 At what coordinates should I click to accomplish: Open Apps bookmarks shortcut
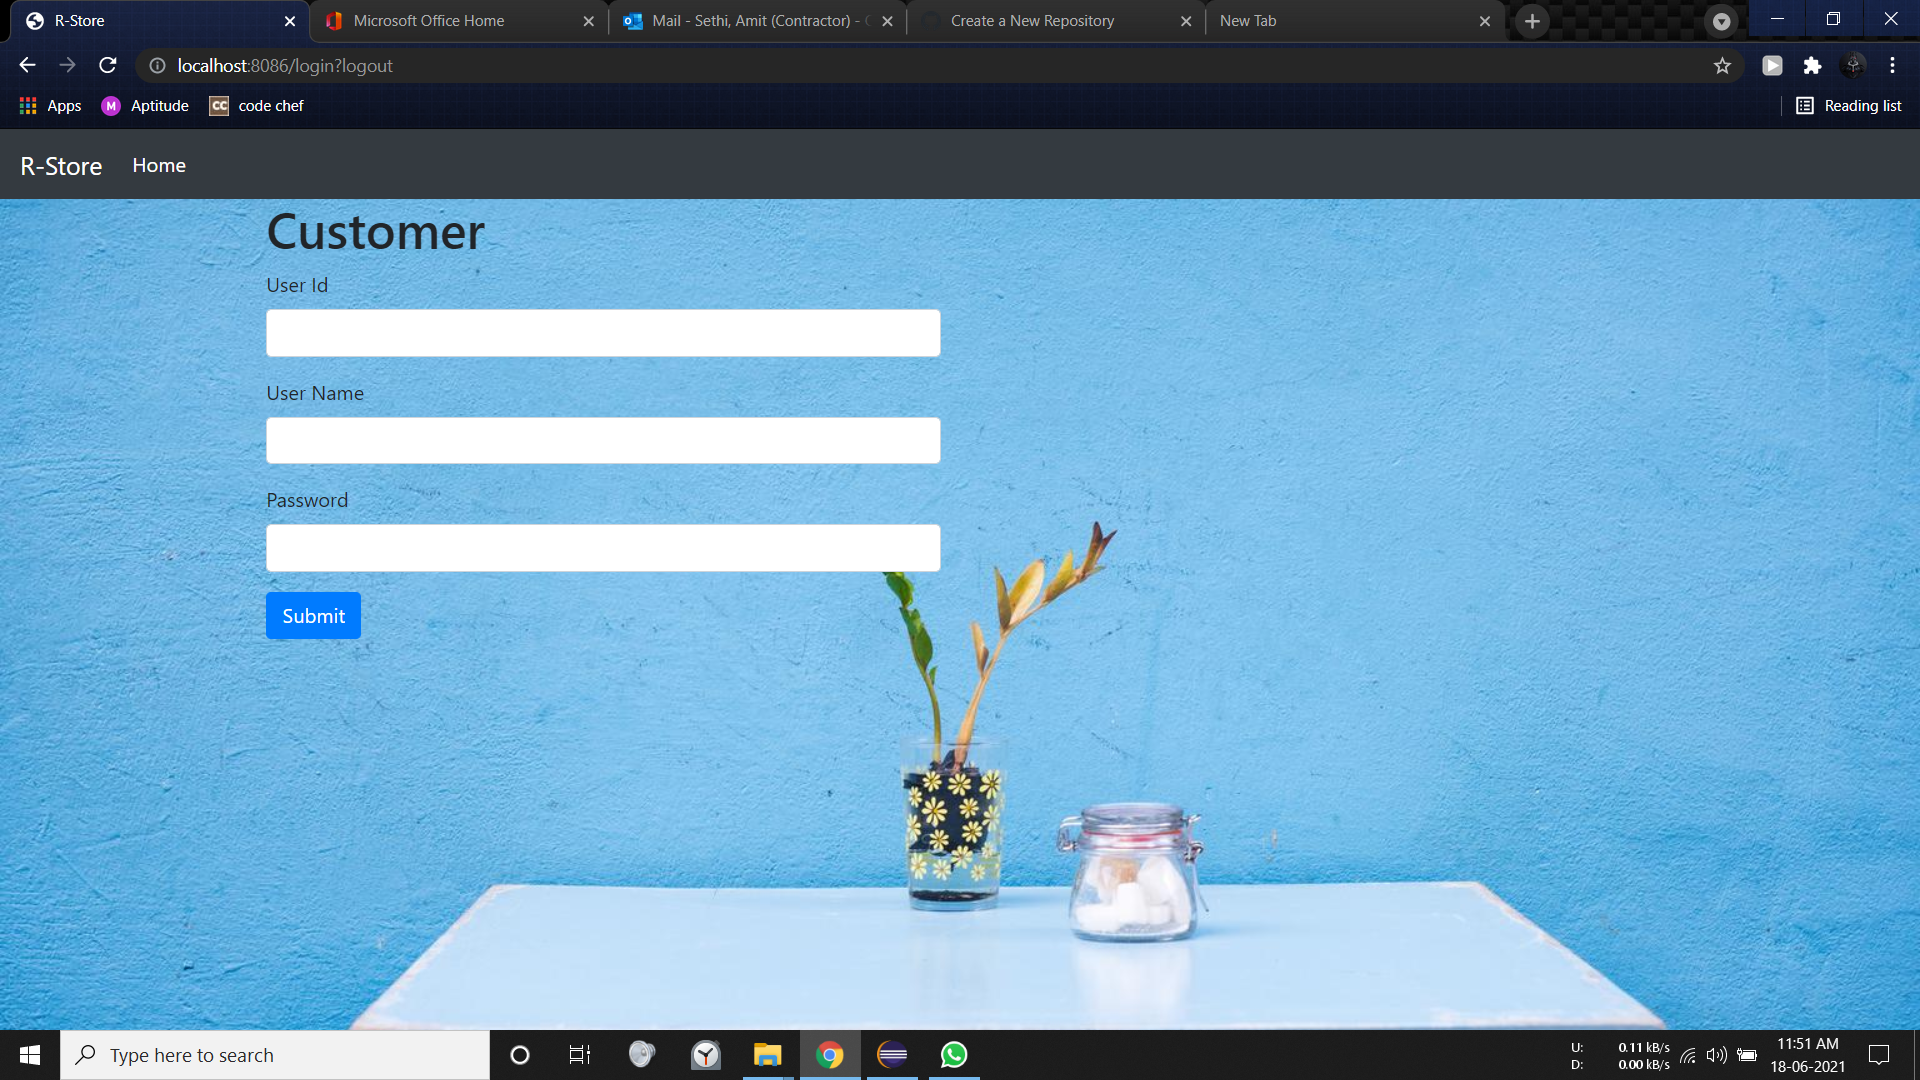(50, 106)
